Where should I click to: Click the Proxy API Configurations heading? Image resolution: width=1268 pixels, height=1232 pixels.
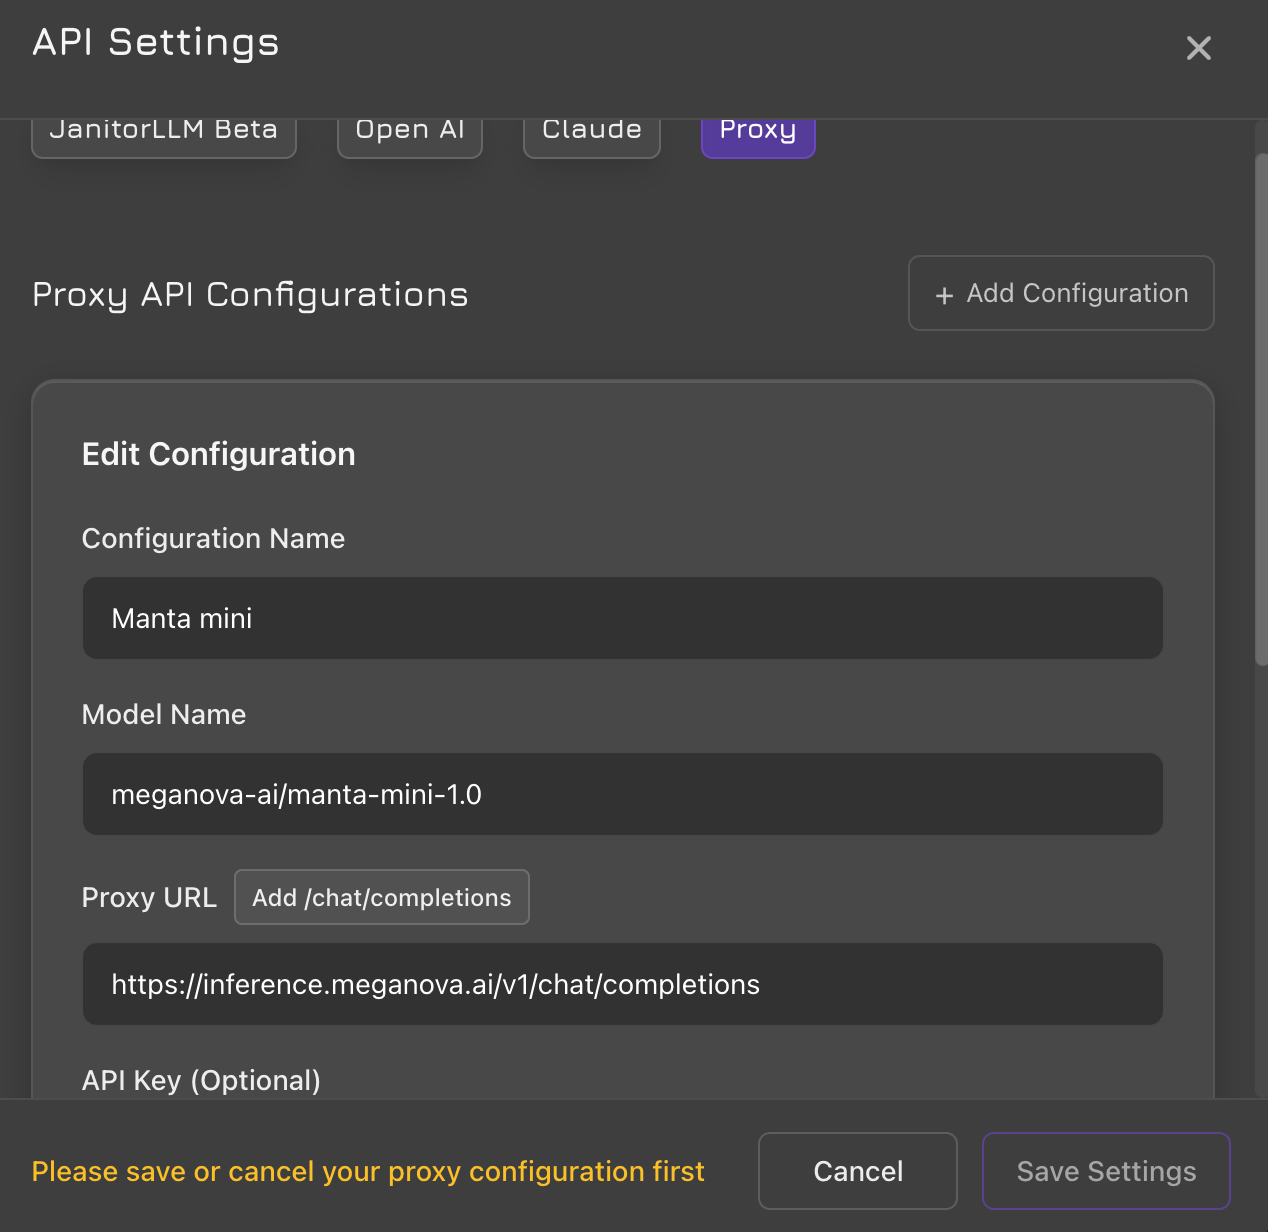(250, 295)
